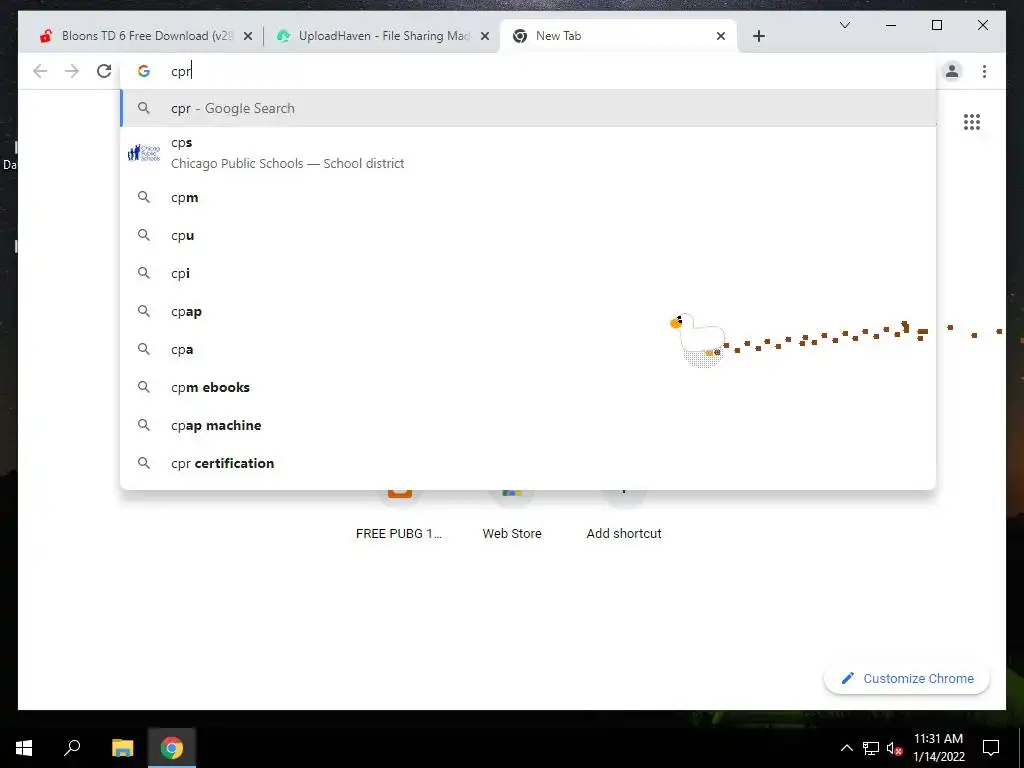This screenshot has width=1024, height=768.
Task: Minimize the Chrome window
Action: [891, 25]
